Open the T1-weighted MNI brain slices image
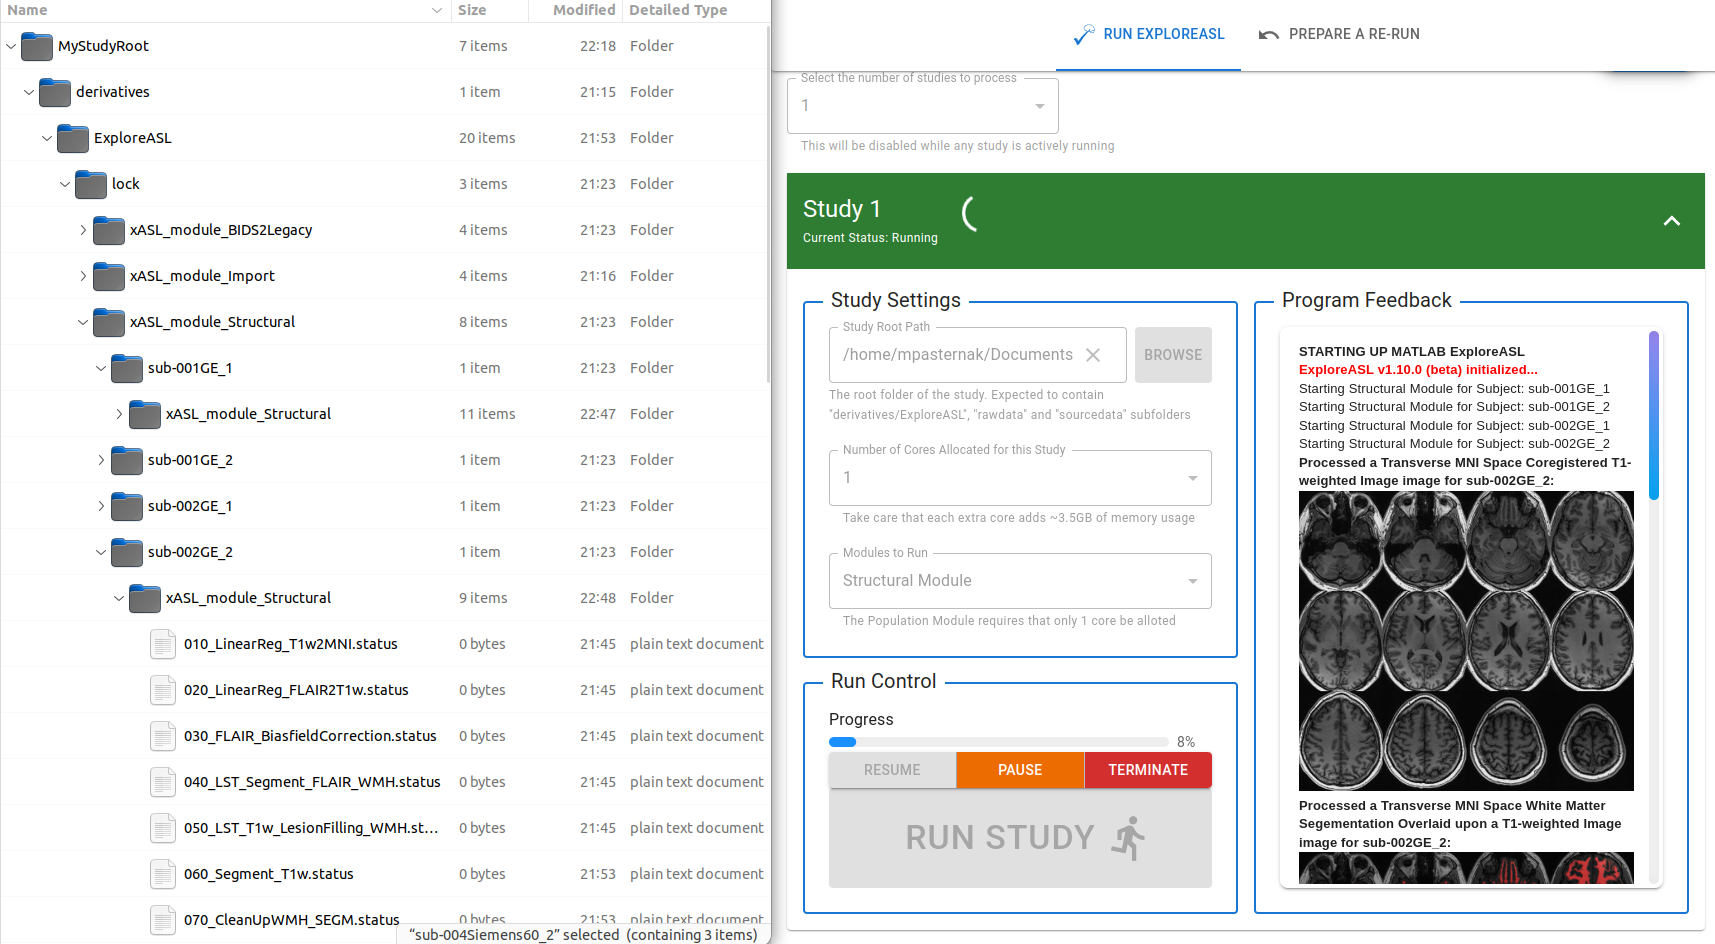 [1466, 641]
